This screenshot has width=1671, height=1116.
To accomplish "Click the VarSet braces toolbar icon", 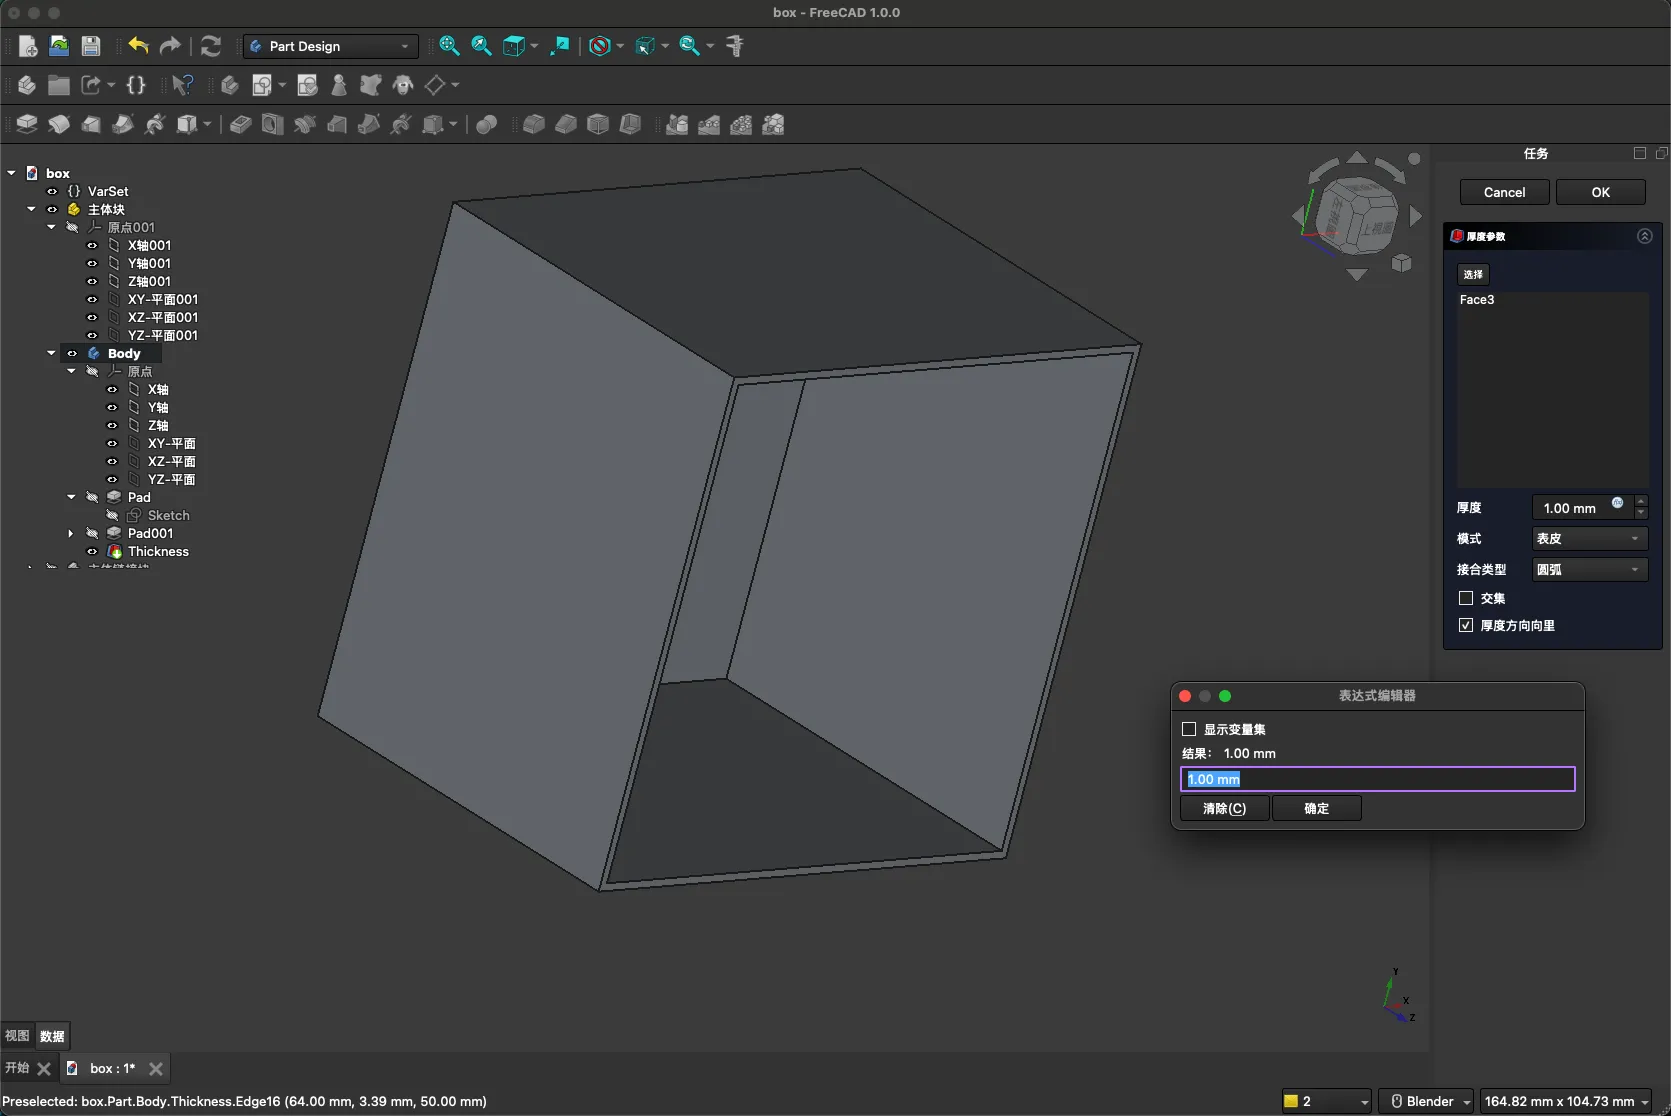I will coord(136,85).
